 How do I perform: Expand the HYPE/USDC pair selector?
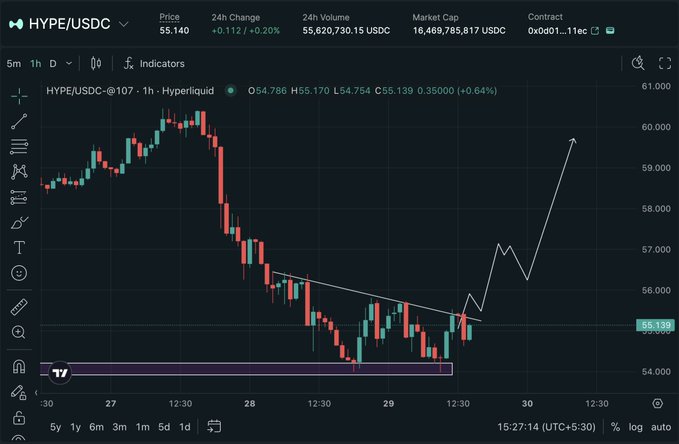tap(123, 24)
